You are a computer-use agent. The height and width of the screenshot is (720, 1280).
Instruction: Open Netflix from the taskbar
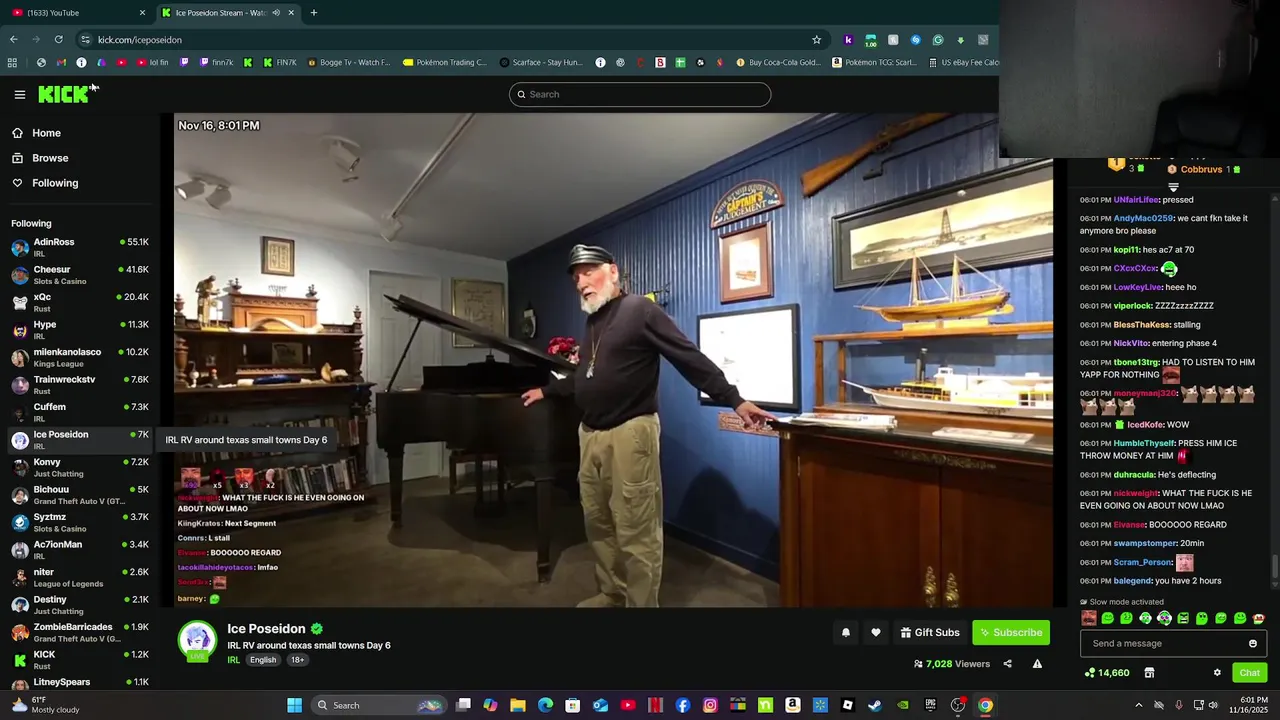coord(655,705)
